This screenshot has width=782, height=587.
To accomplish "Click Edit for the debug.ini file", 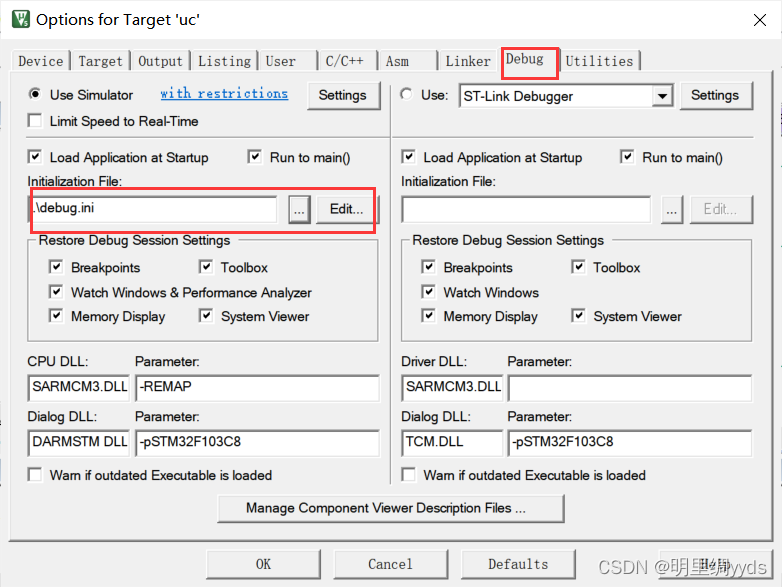I will coord(347,209).
